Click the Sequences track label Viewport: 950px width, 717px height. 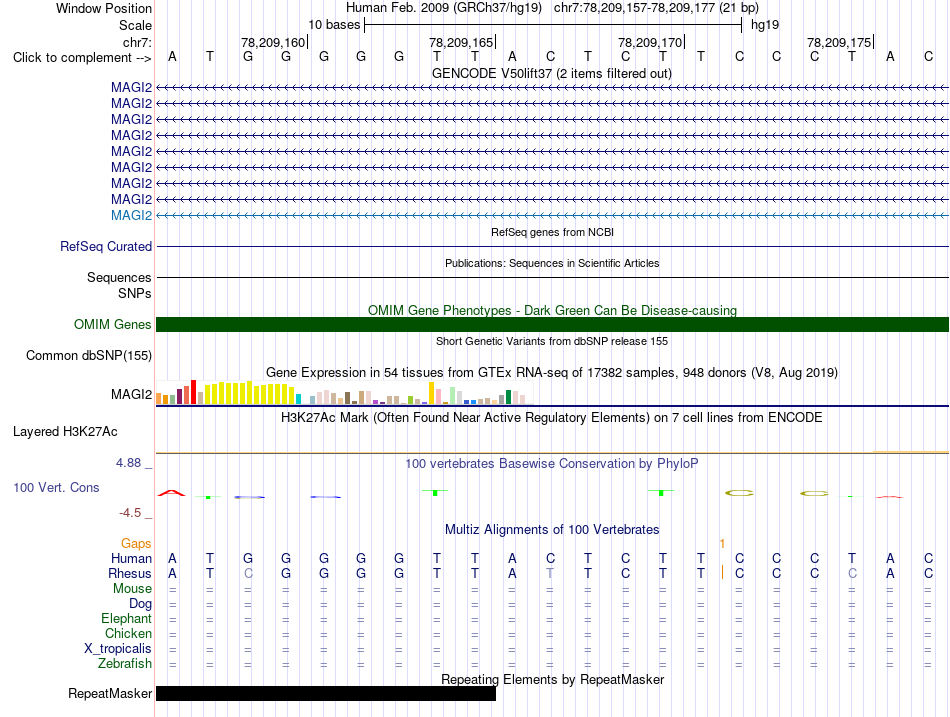[119, 277]
